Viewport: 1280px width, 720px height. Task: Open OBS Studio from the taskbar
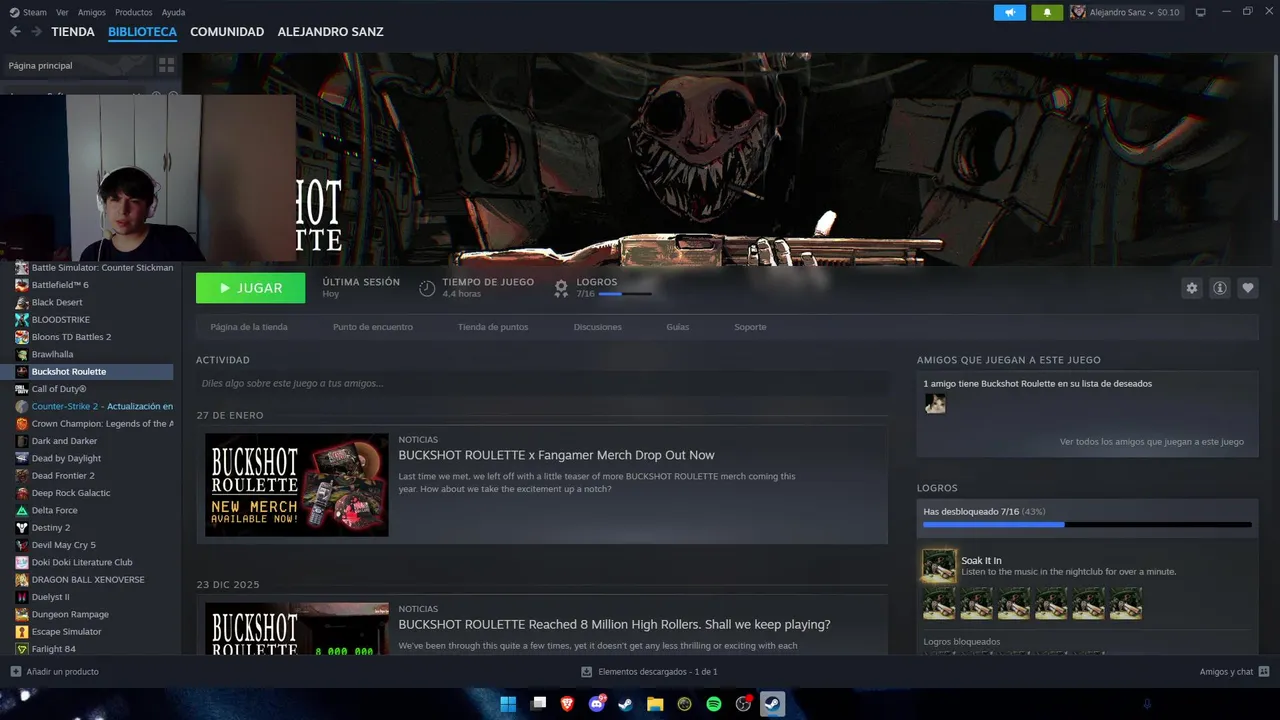[x=743, y=704]
